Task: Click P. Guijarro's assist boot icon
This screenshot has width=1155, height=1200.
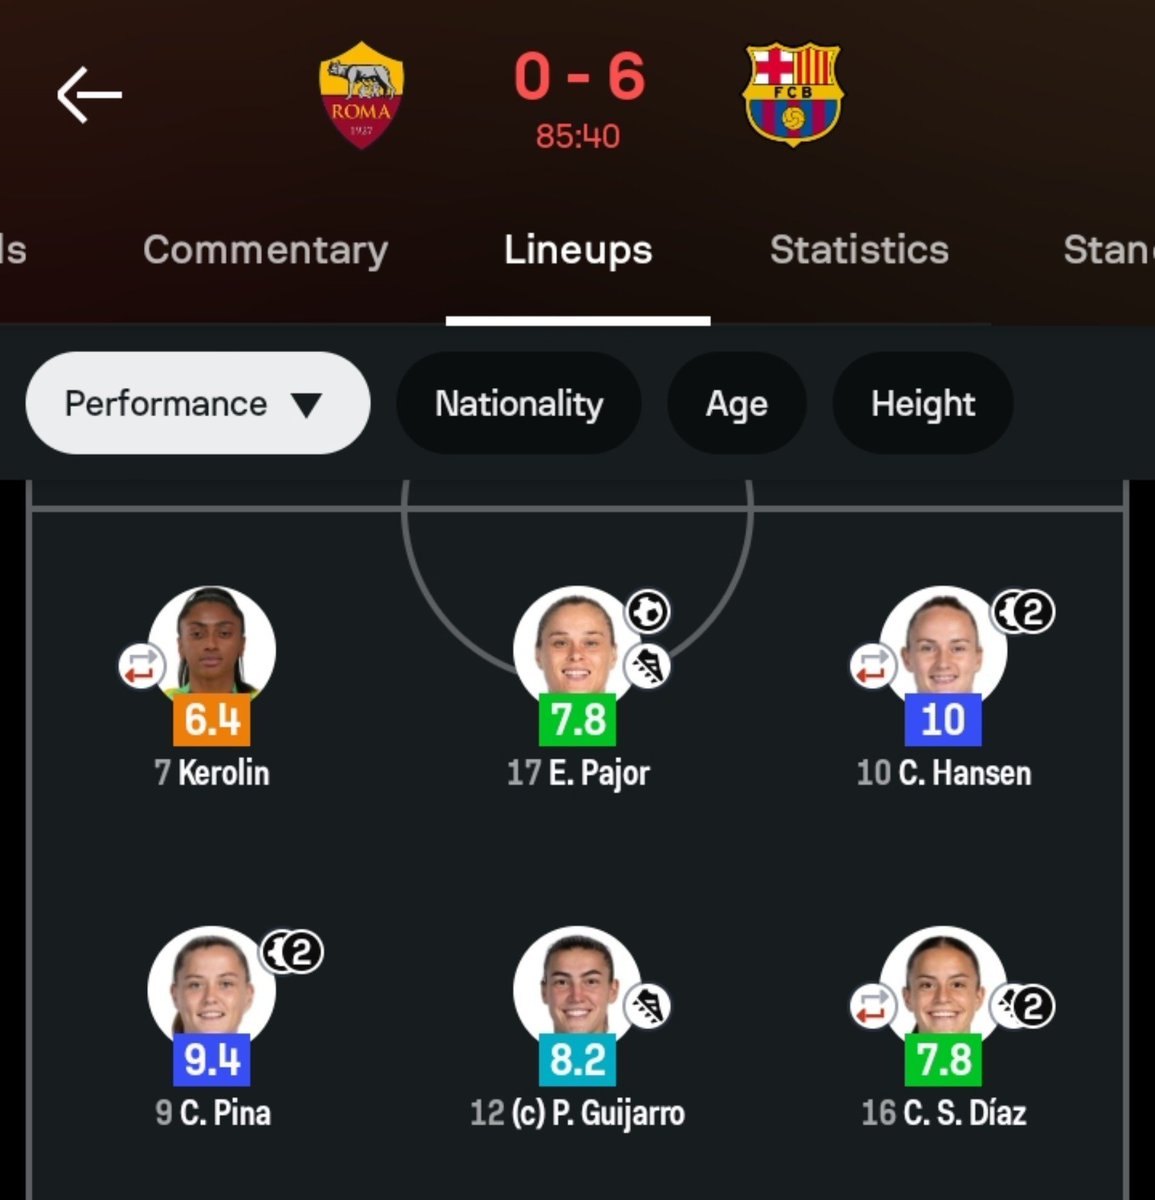Action: click(x=648, y=1006)
